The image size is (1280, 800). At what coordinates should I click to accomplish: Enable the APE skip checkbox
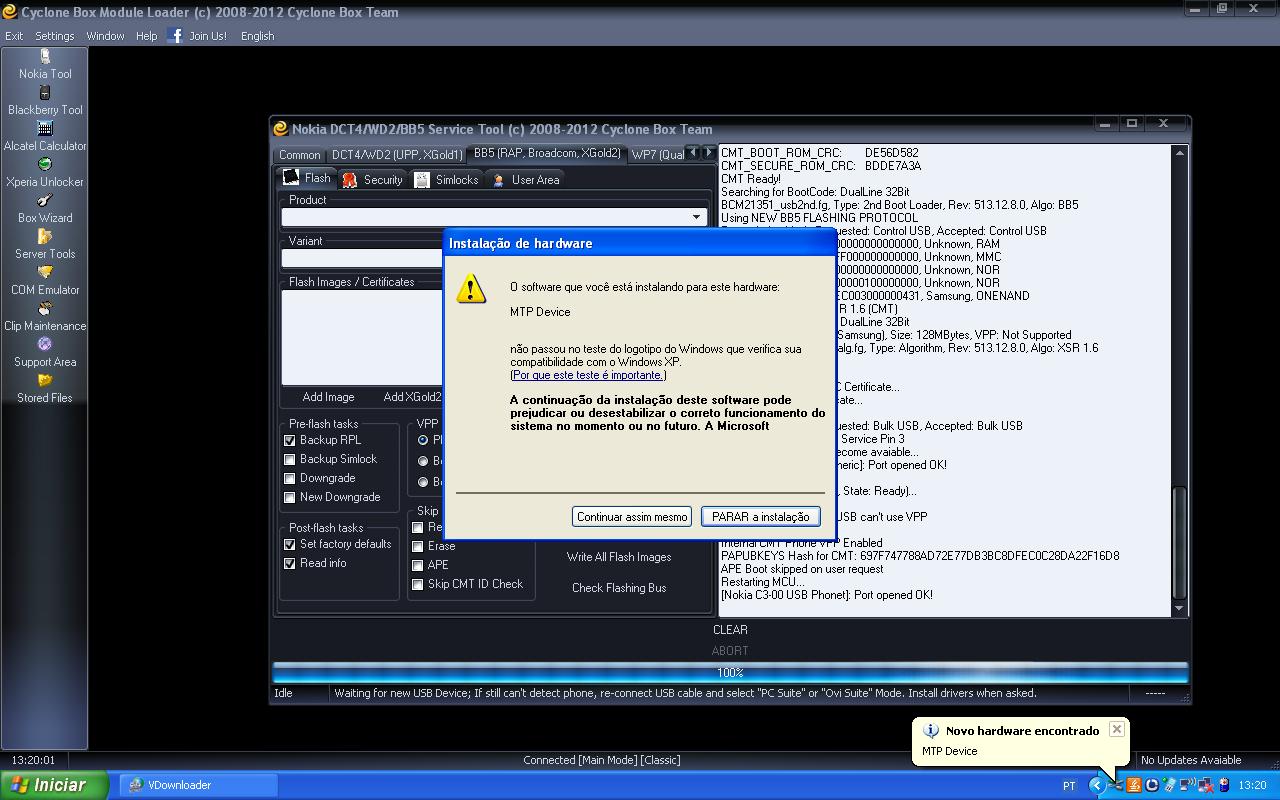click(418, 565)
